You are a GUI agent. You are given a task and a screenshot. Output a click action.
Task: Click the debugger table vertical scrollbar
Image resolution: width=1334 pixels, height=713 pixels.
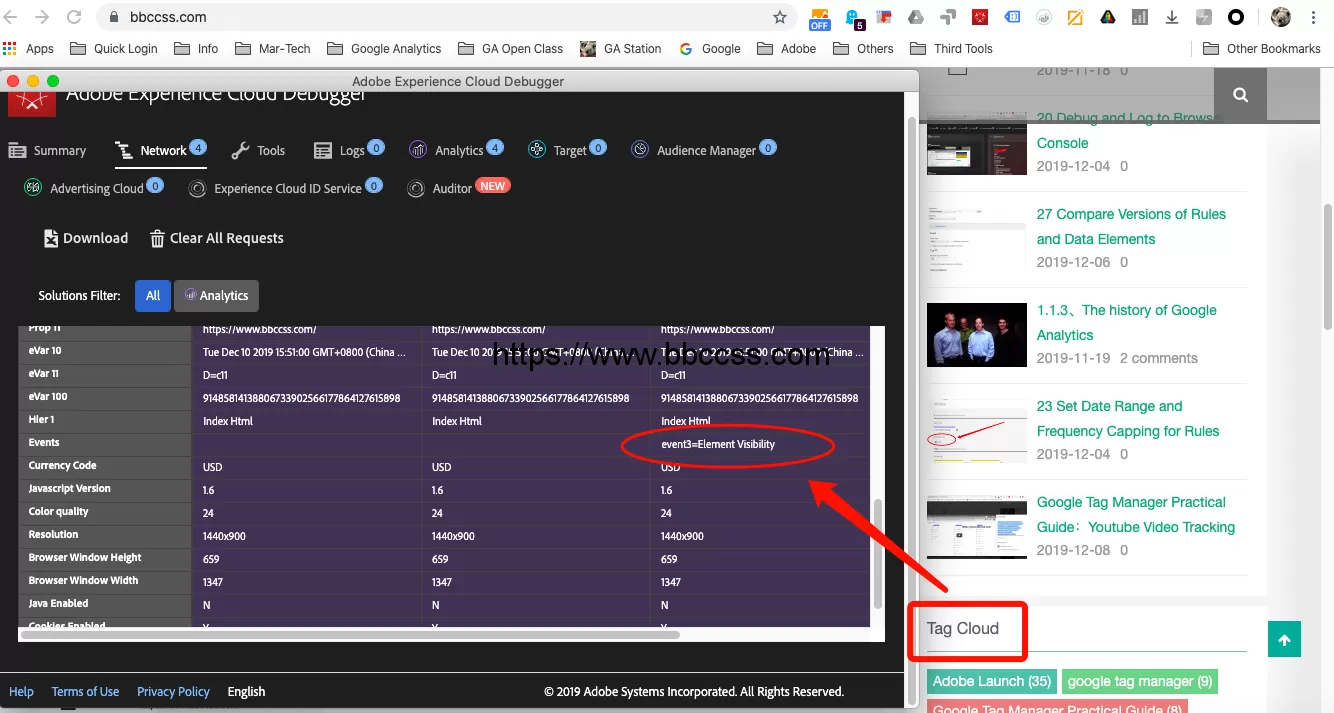pyautogui.click(x=878, y=553)
